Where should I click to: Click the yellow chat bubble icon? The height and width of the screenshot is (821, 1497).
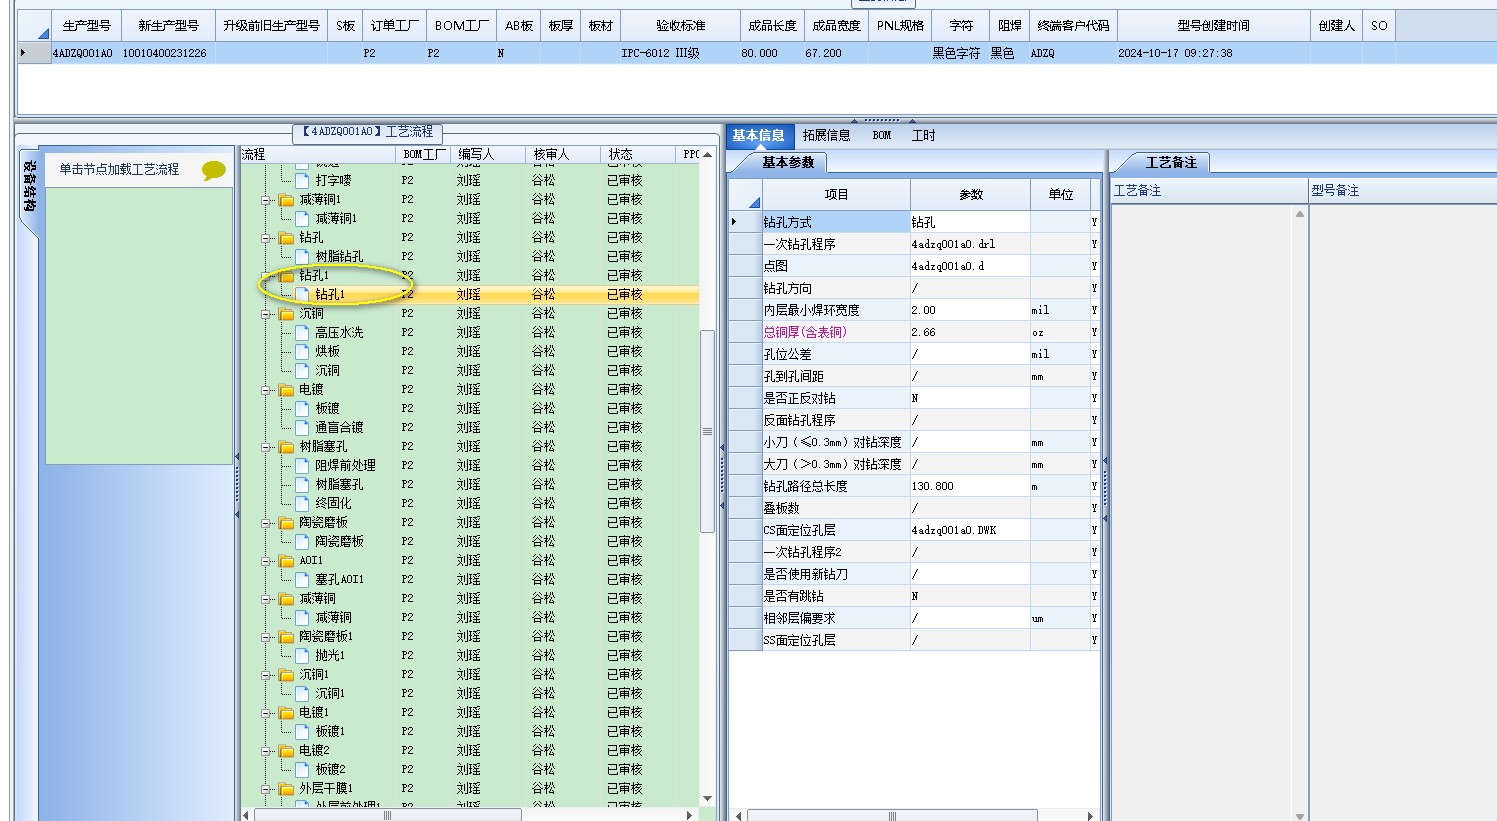[x=213, y=171]
